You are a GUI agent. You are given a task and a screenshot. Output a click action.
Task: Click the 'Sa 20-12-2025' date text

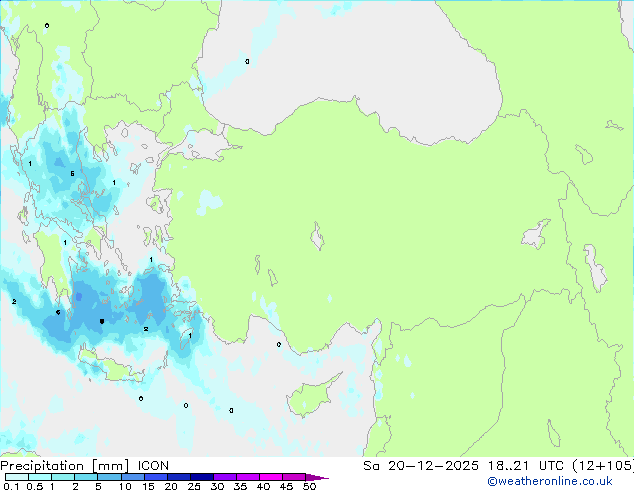421,466
